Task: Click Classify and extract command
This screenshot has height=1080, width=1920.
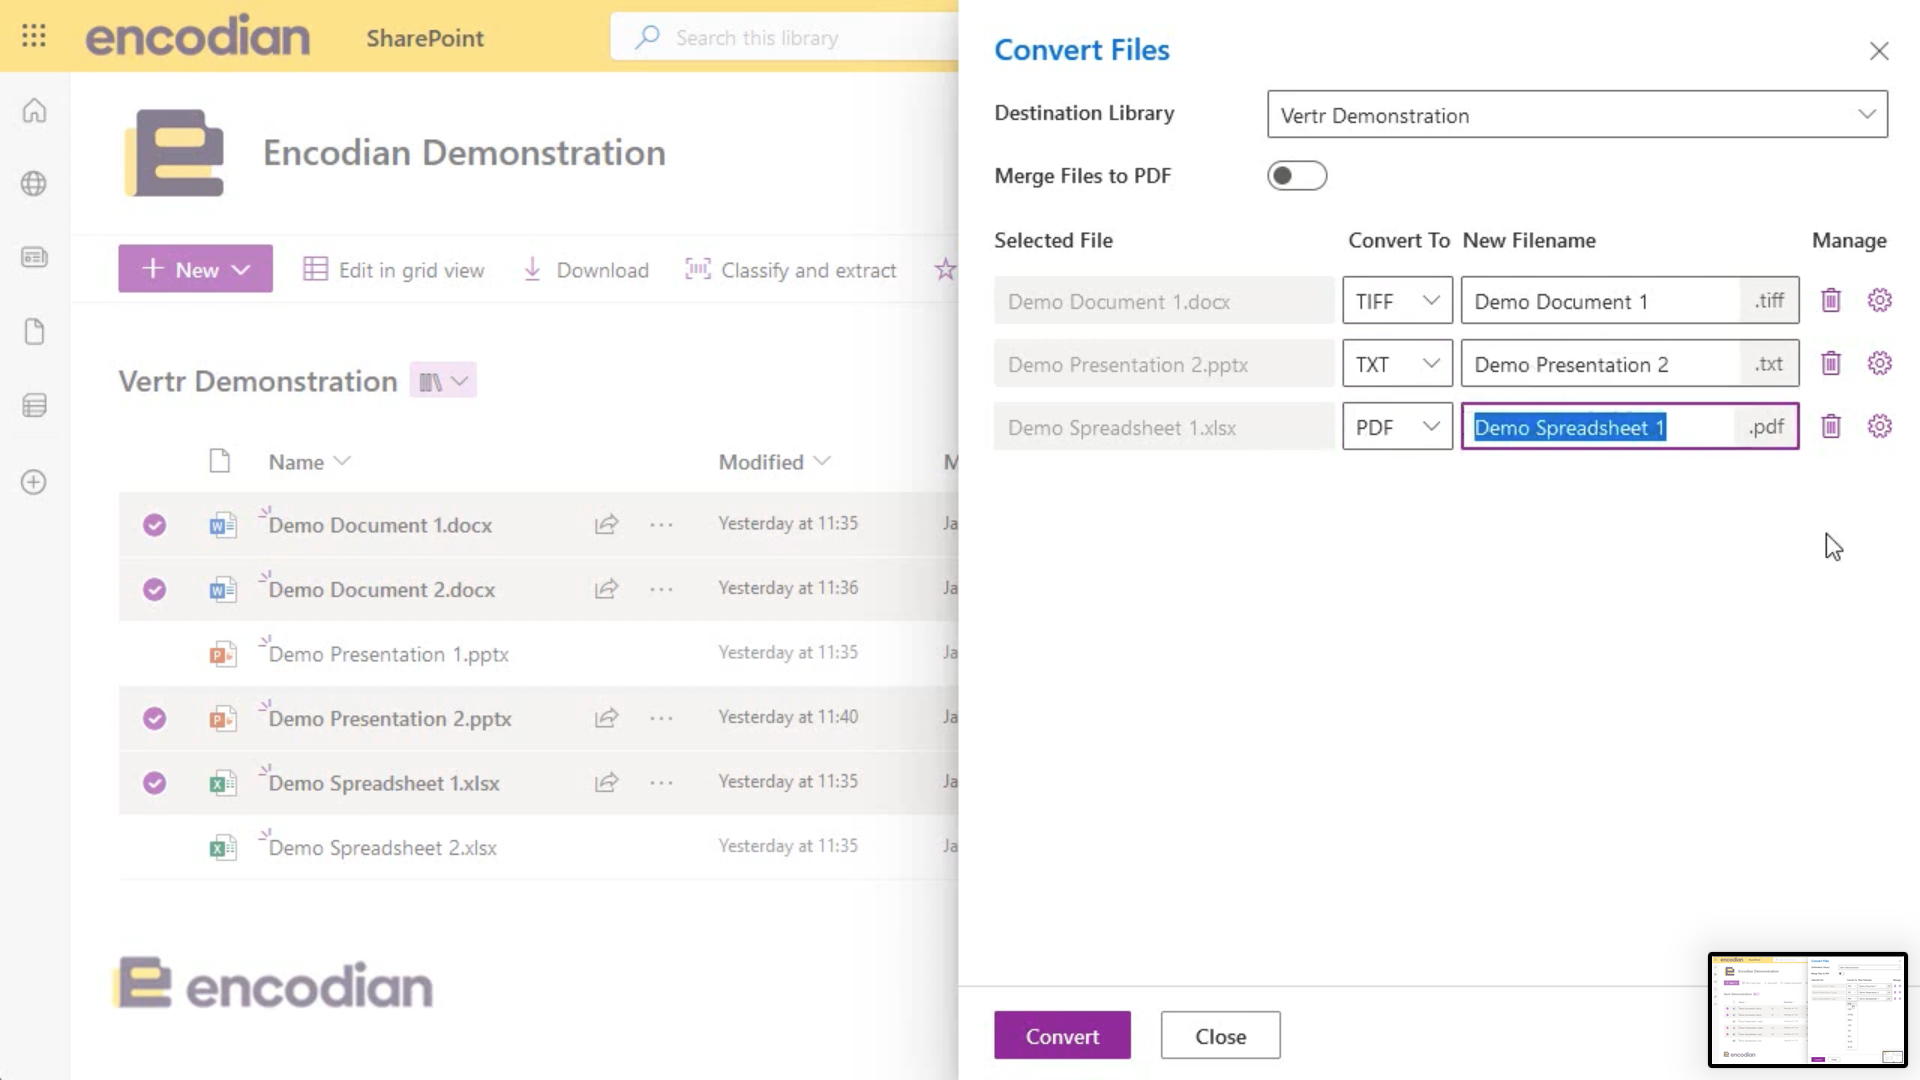Action: point(790,270)
